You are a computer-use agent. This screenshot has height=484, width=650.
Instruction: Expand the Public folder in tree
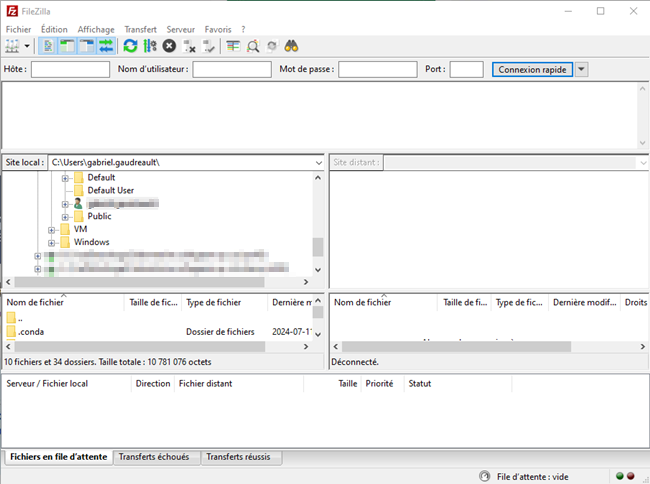tap(65, 217)
